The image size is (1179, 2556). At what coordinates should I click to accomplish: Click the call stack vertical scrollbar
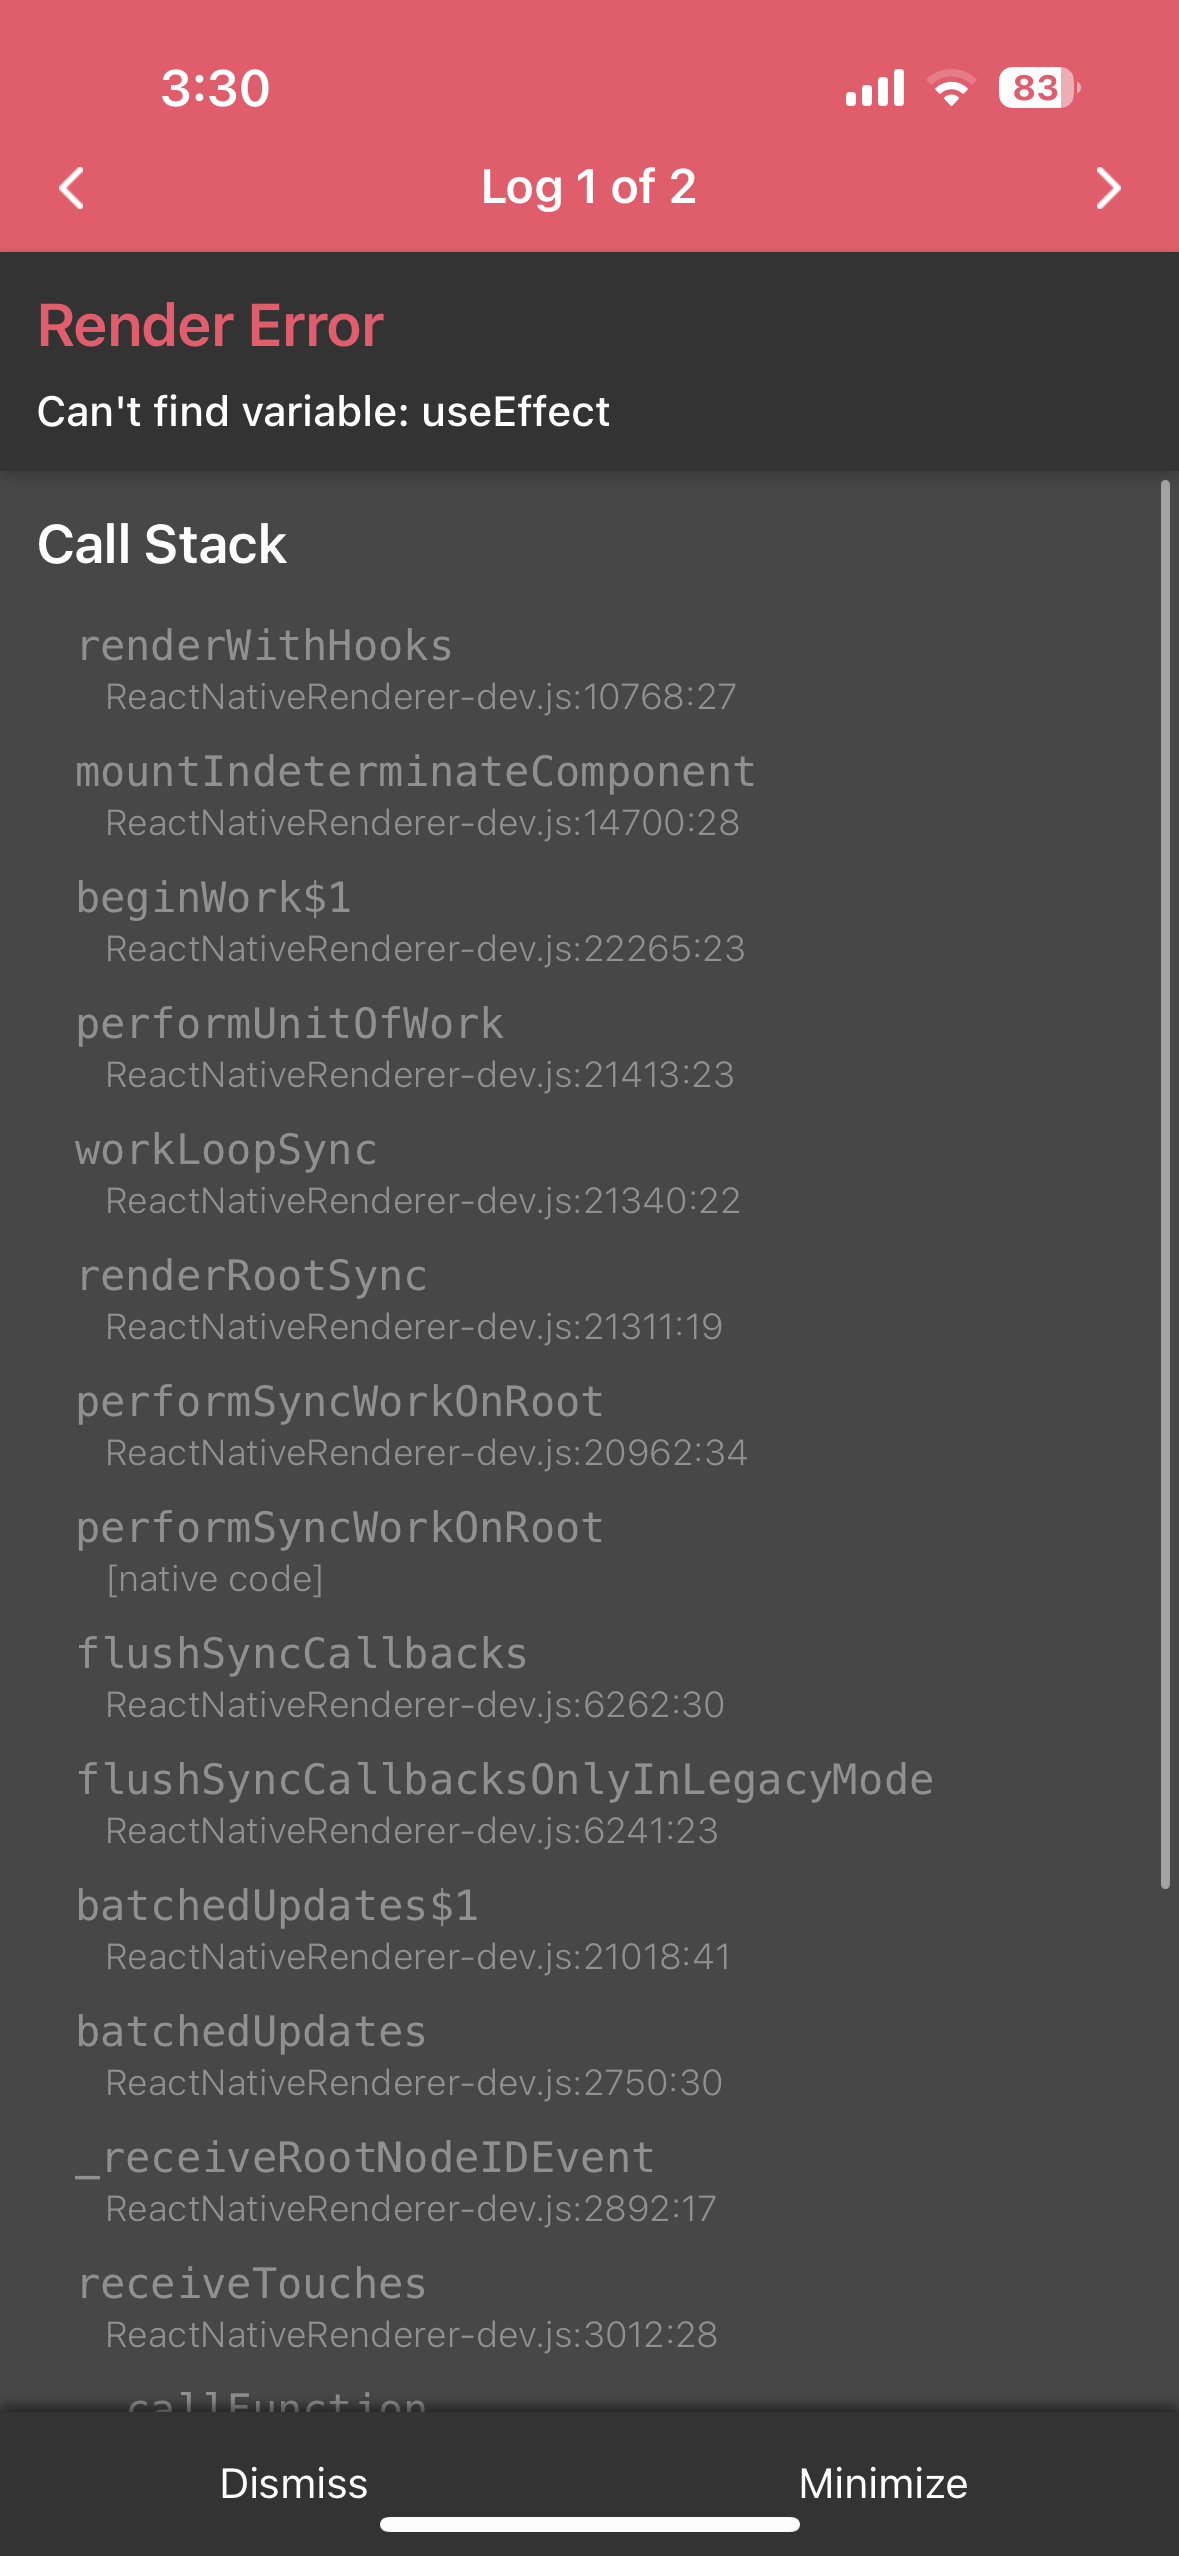1165,1185
